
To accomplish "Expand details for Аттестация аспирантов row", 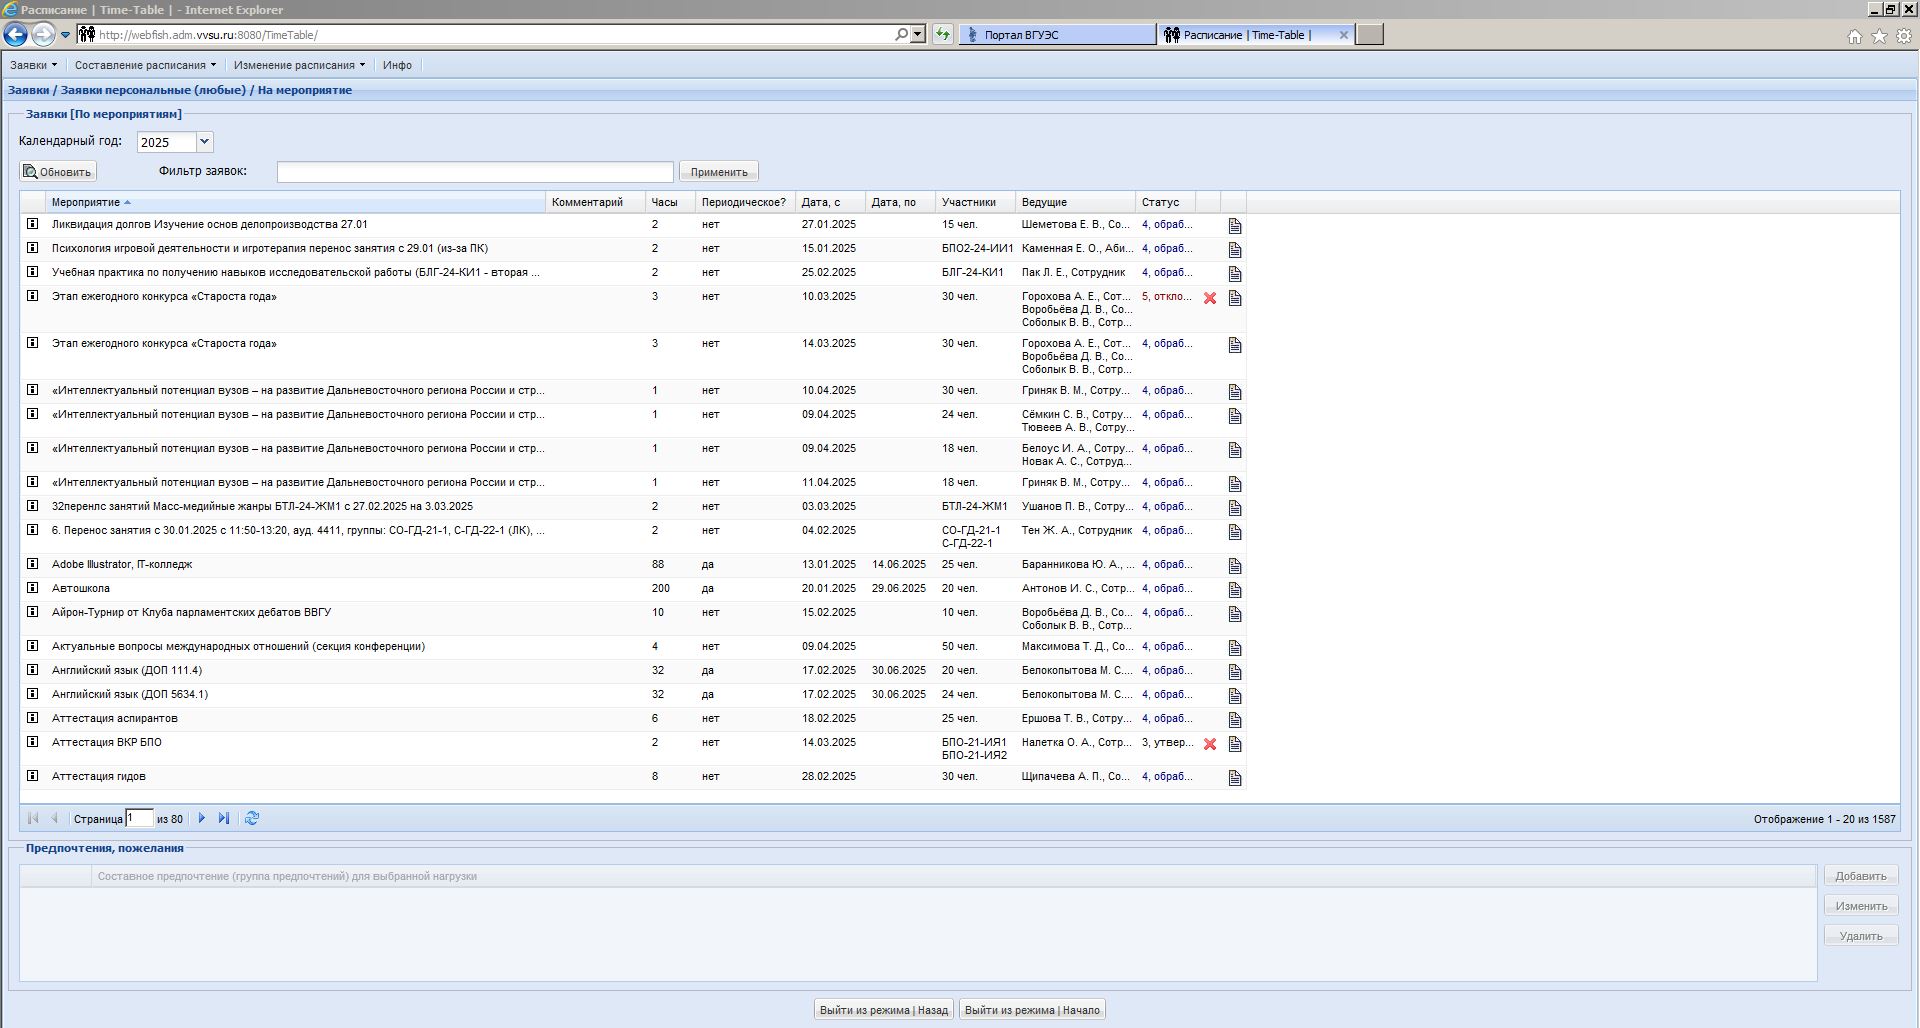I will coord(32,718).
